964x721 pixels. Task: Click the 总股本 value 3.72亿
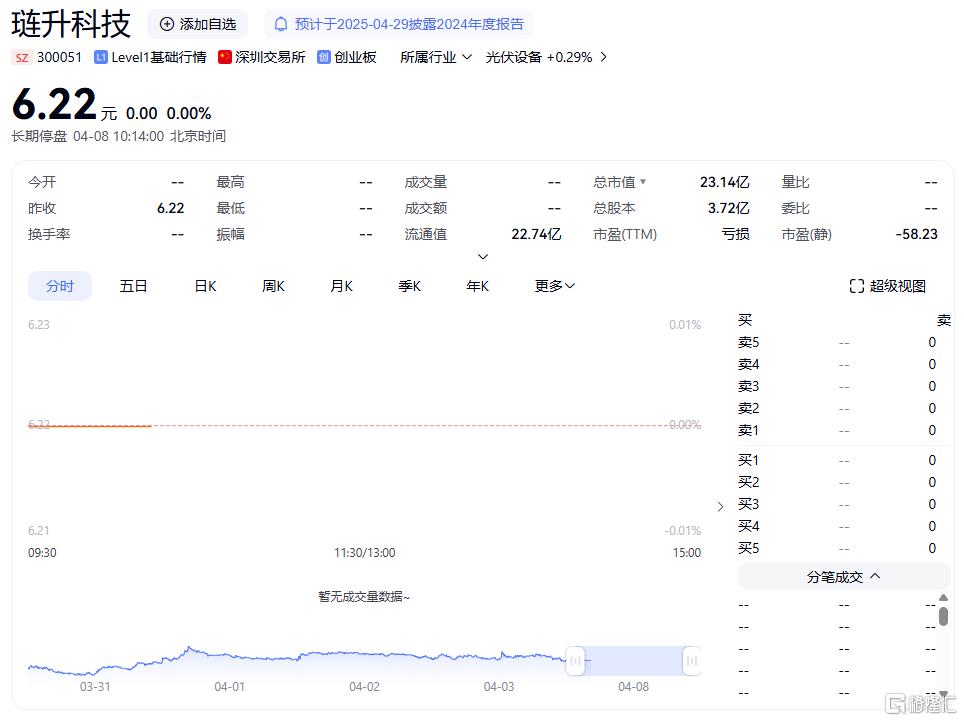tap(729, 208)
